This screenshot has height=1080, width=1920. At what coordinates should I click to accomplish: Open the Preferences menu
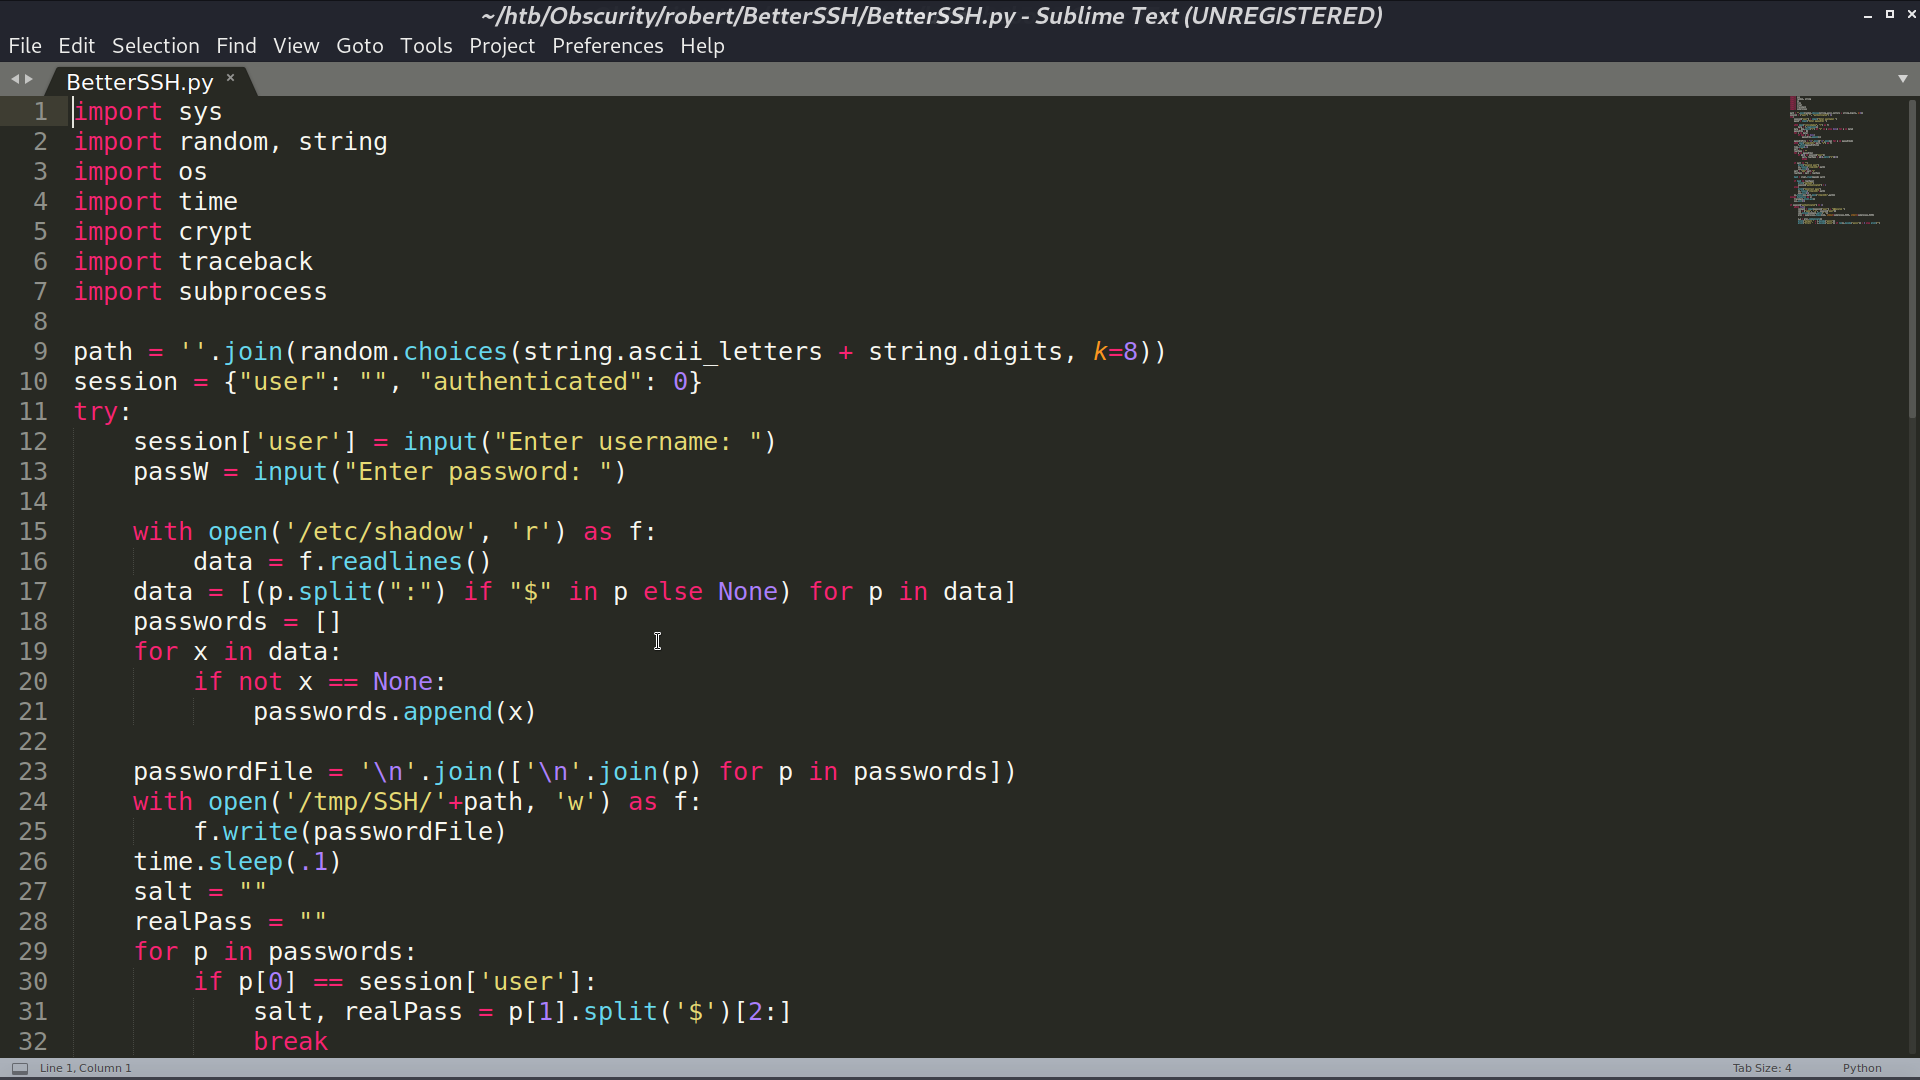[607, 46]
